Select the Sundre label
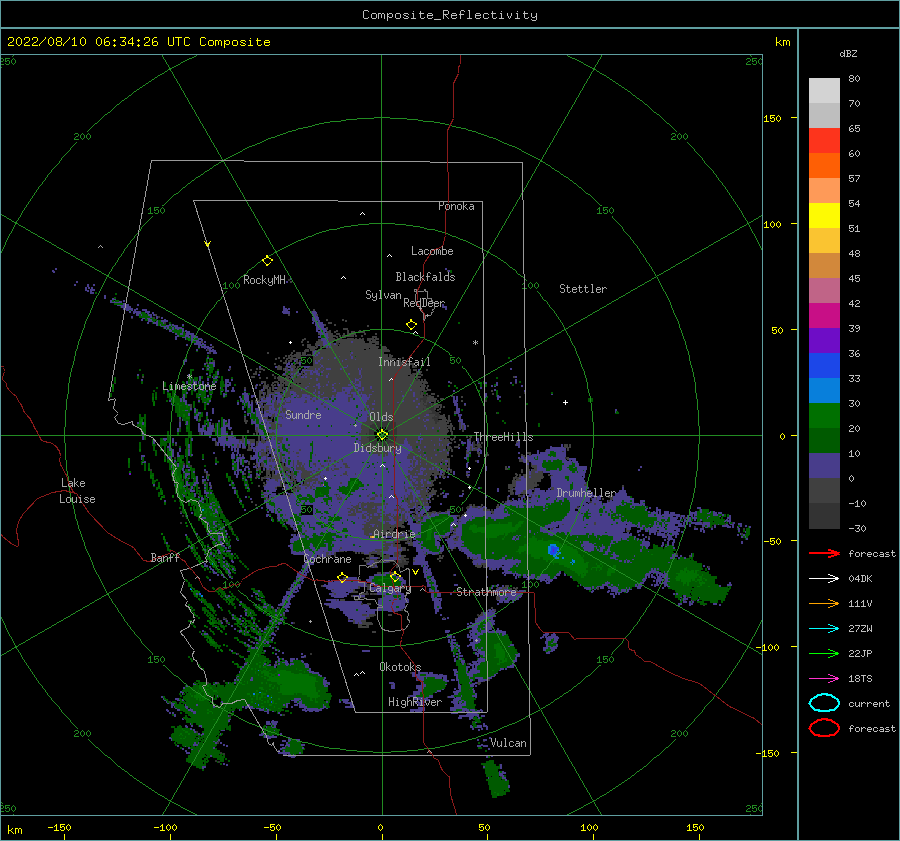 click(x=303, y=414)
